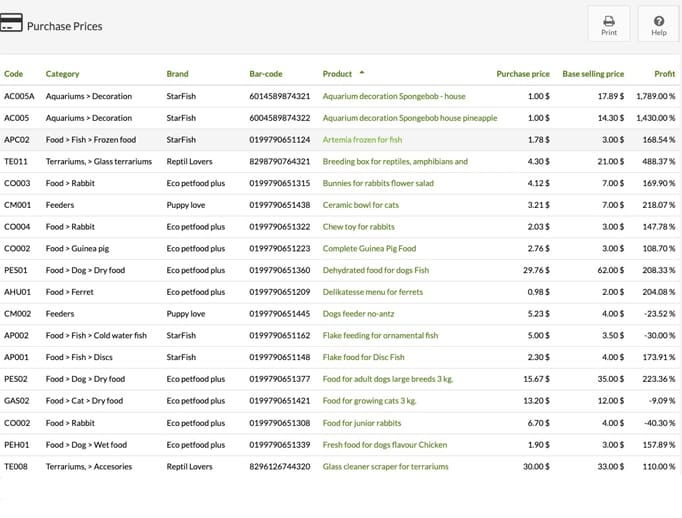Click category Food > Fish > Cold water fish

click(96, 335)
